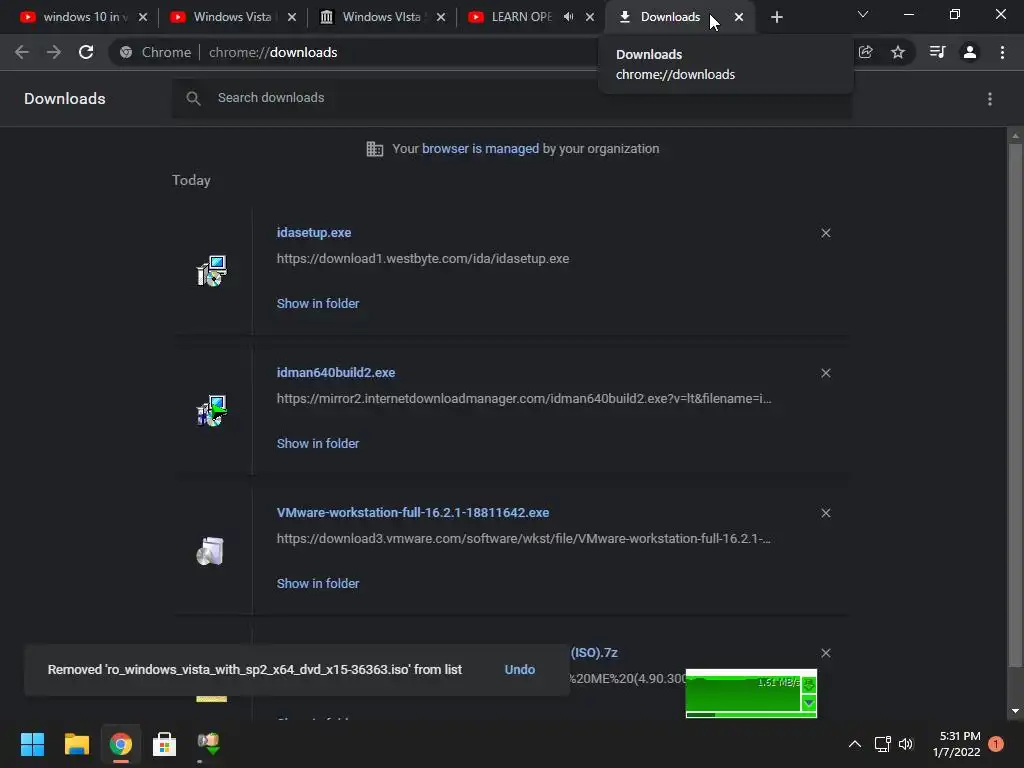
Task: Open VMware-workstation-full-16.2.1 exe link
Action: pos(413,513)
